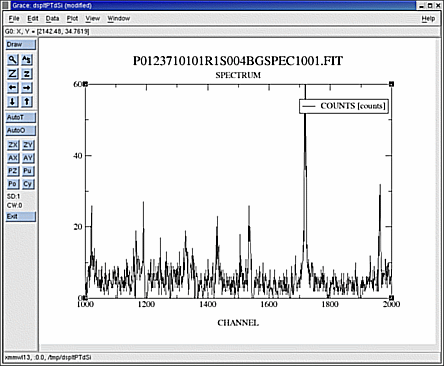
Task: Click the ZX zoom x-axis button
Action: 13,145
